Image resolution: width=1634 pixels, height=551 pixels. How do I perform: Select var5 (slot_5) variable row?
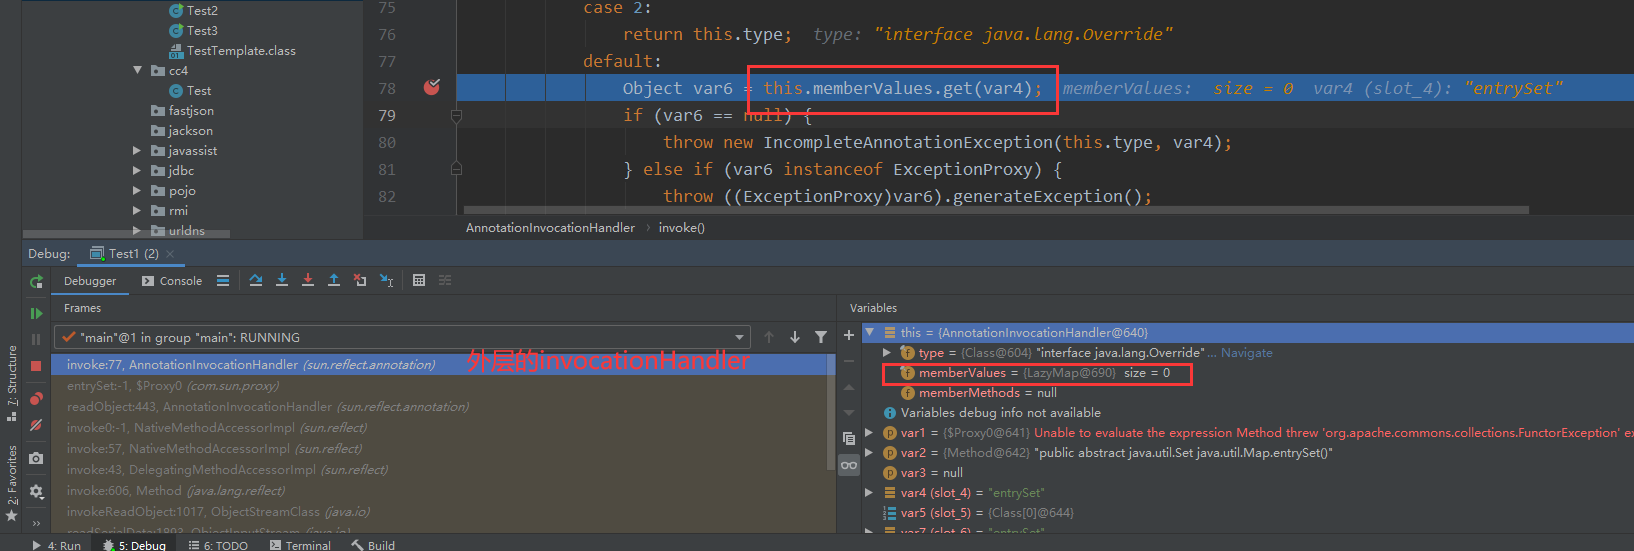(x=1248, y=513)
